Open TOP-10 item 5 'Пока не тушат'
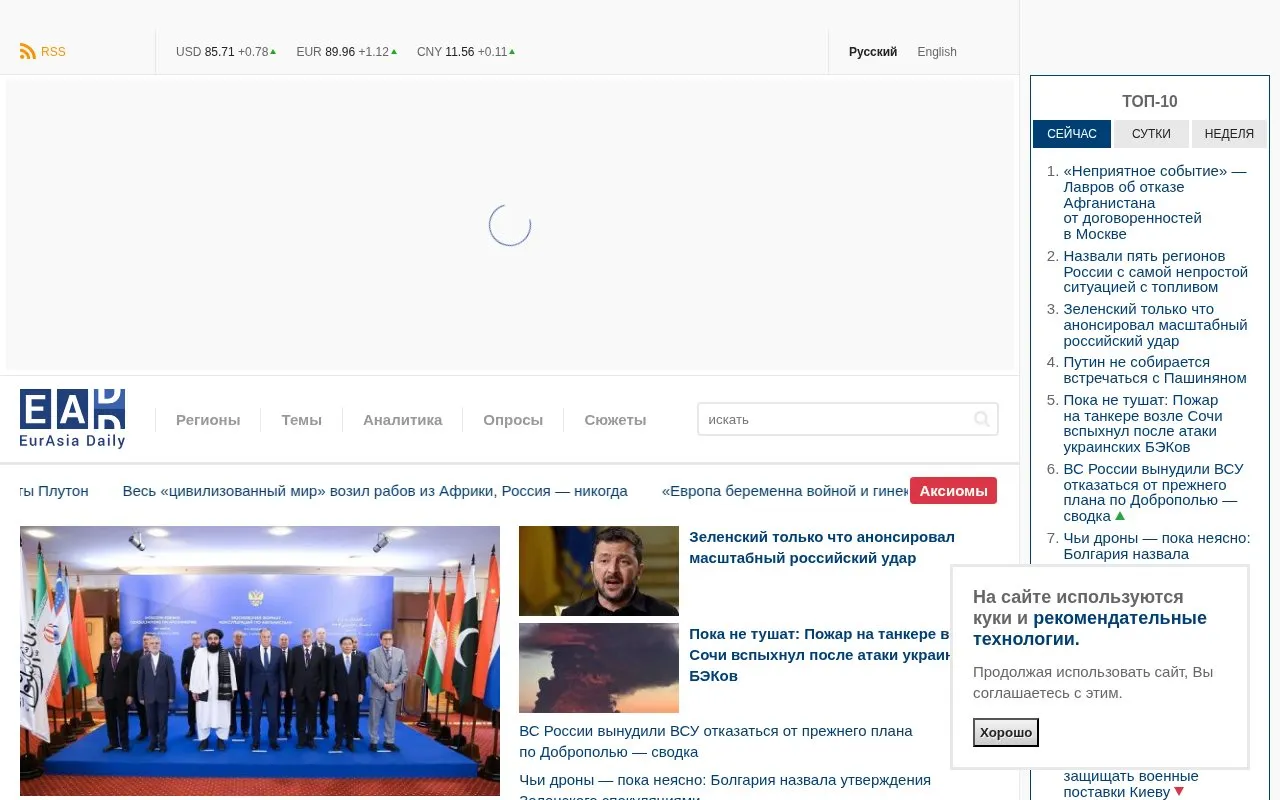 [1143, 423]
